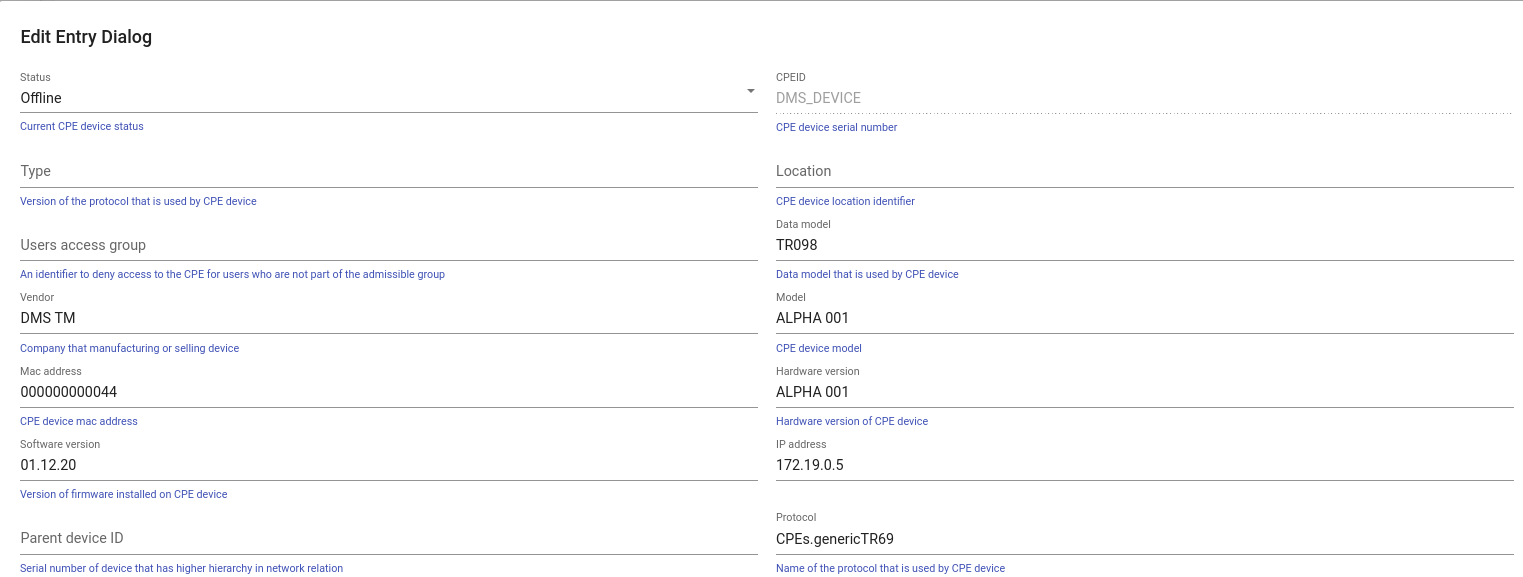
Task: Click into the Location input field
Action: pyautogui.click(x=1143, y=172)
